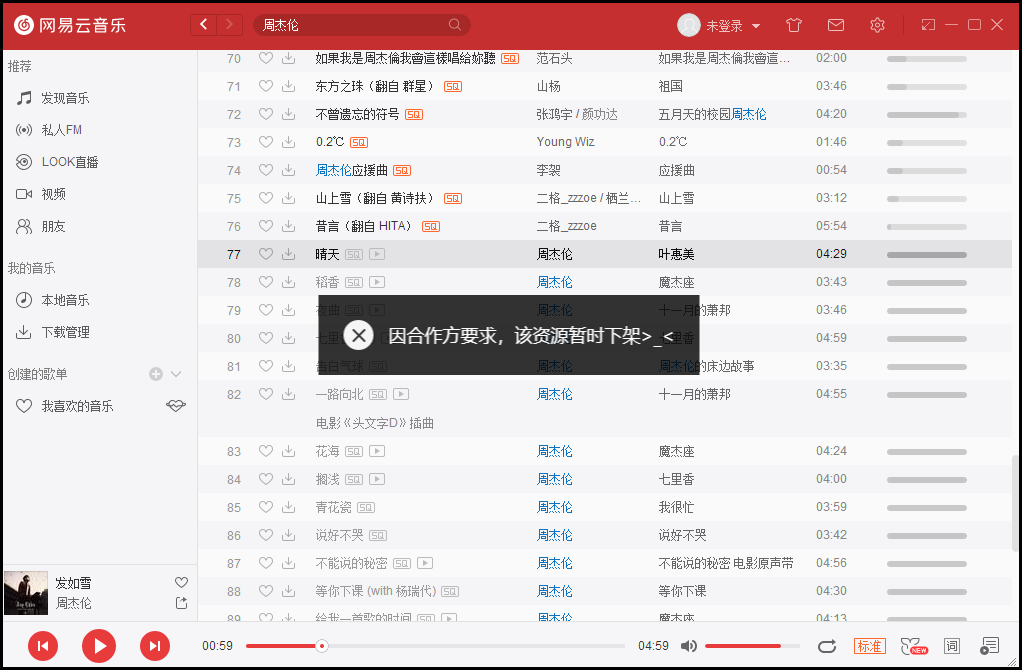Click the user avatar icon

coord(689,25)
